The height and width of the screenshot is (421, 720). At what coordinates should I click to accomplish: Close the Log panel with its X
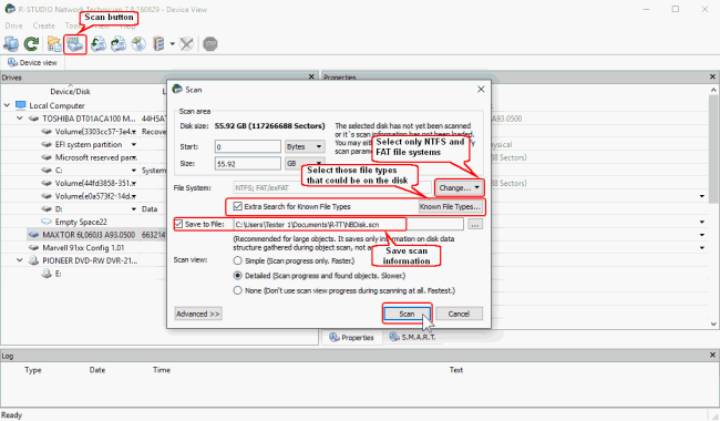(713, 355)
